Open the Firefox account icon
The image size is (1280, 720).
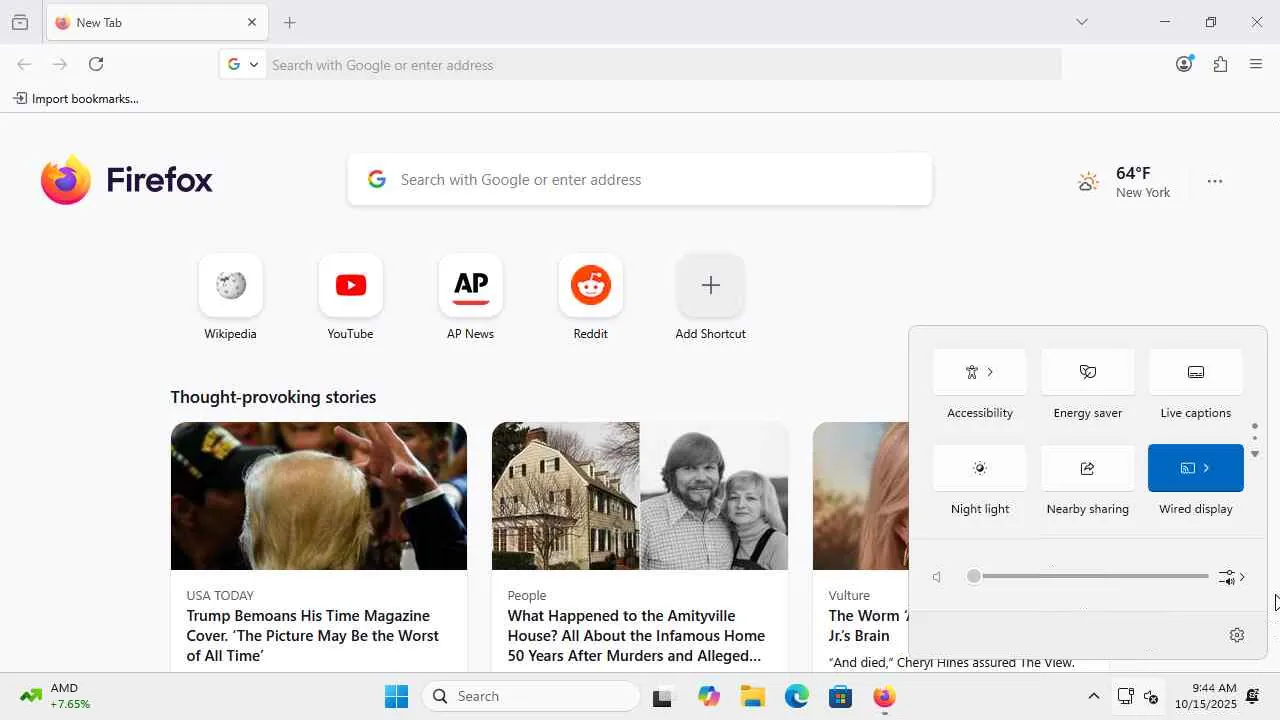(x=1184, y=64)
